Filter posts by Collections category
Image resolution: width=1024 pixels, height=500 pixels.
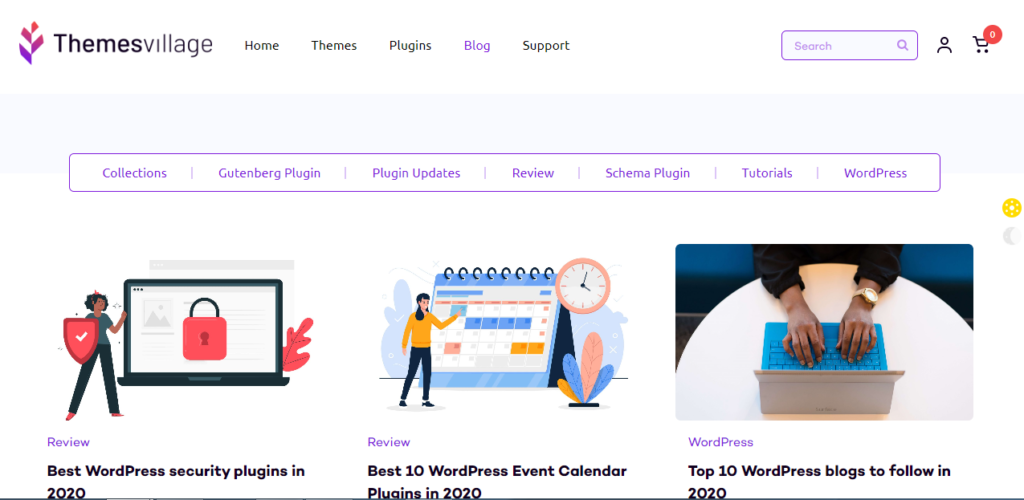click(x=135, y=173)
